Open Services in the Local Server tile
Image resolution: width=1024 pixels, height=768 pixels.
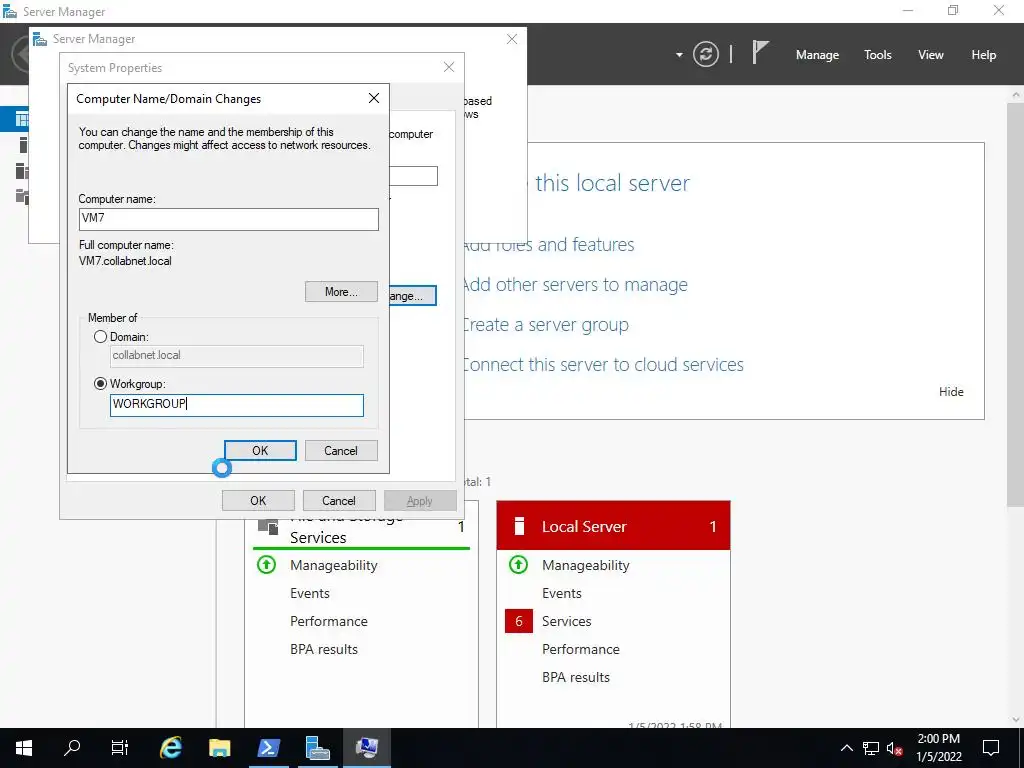coord(566,622)
